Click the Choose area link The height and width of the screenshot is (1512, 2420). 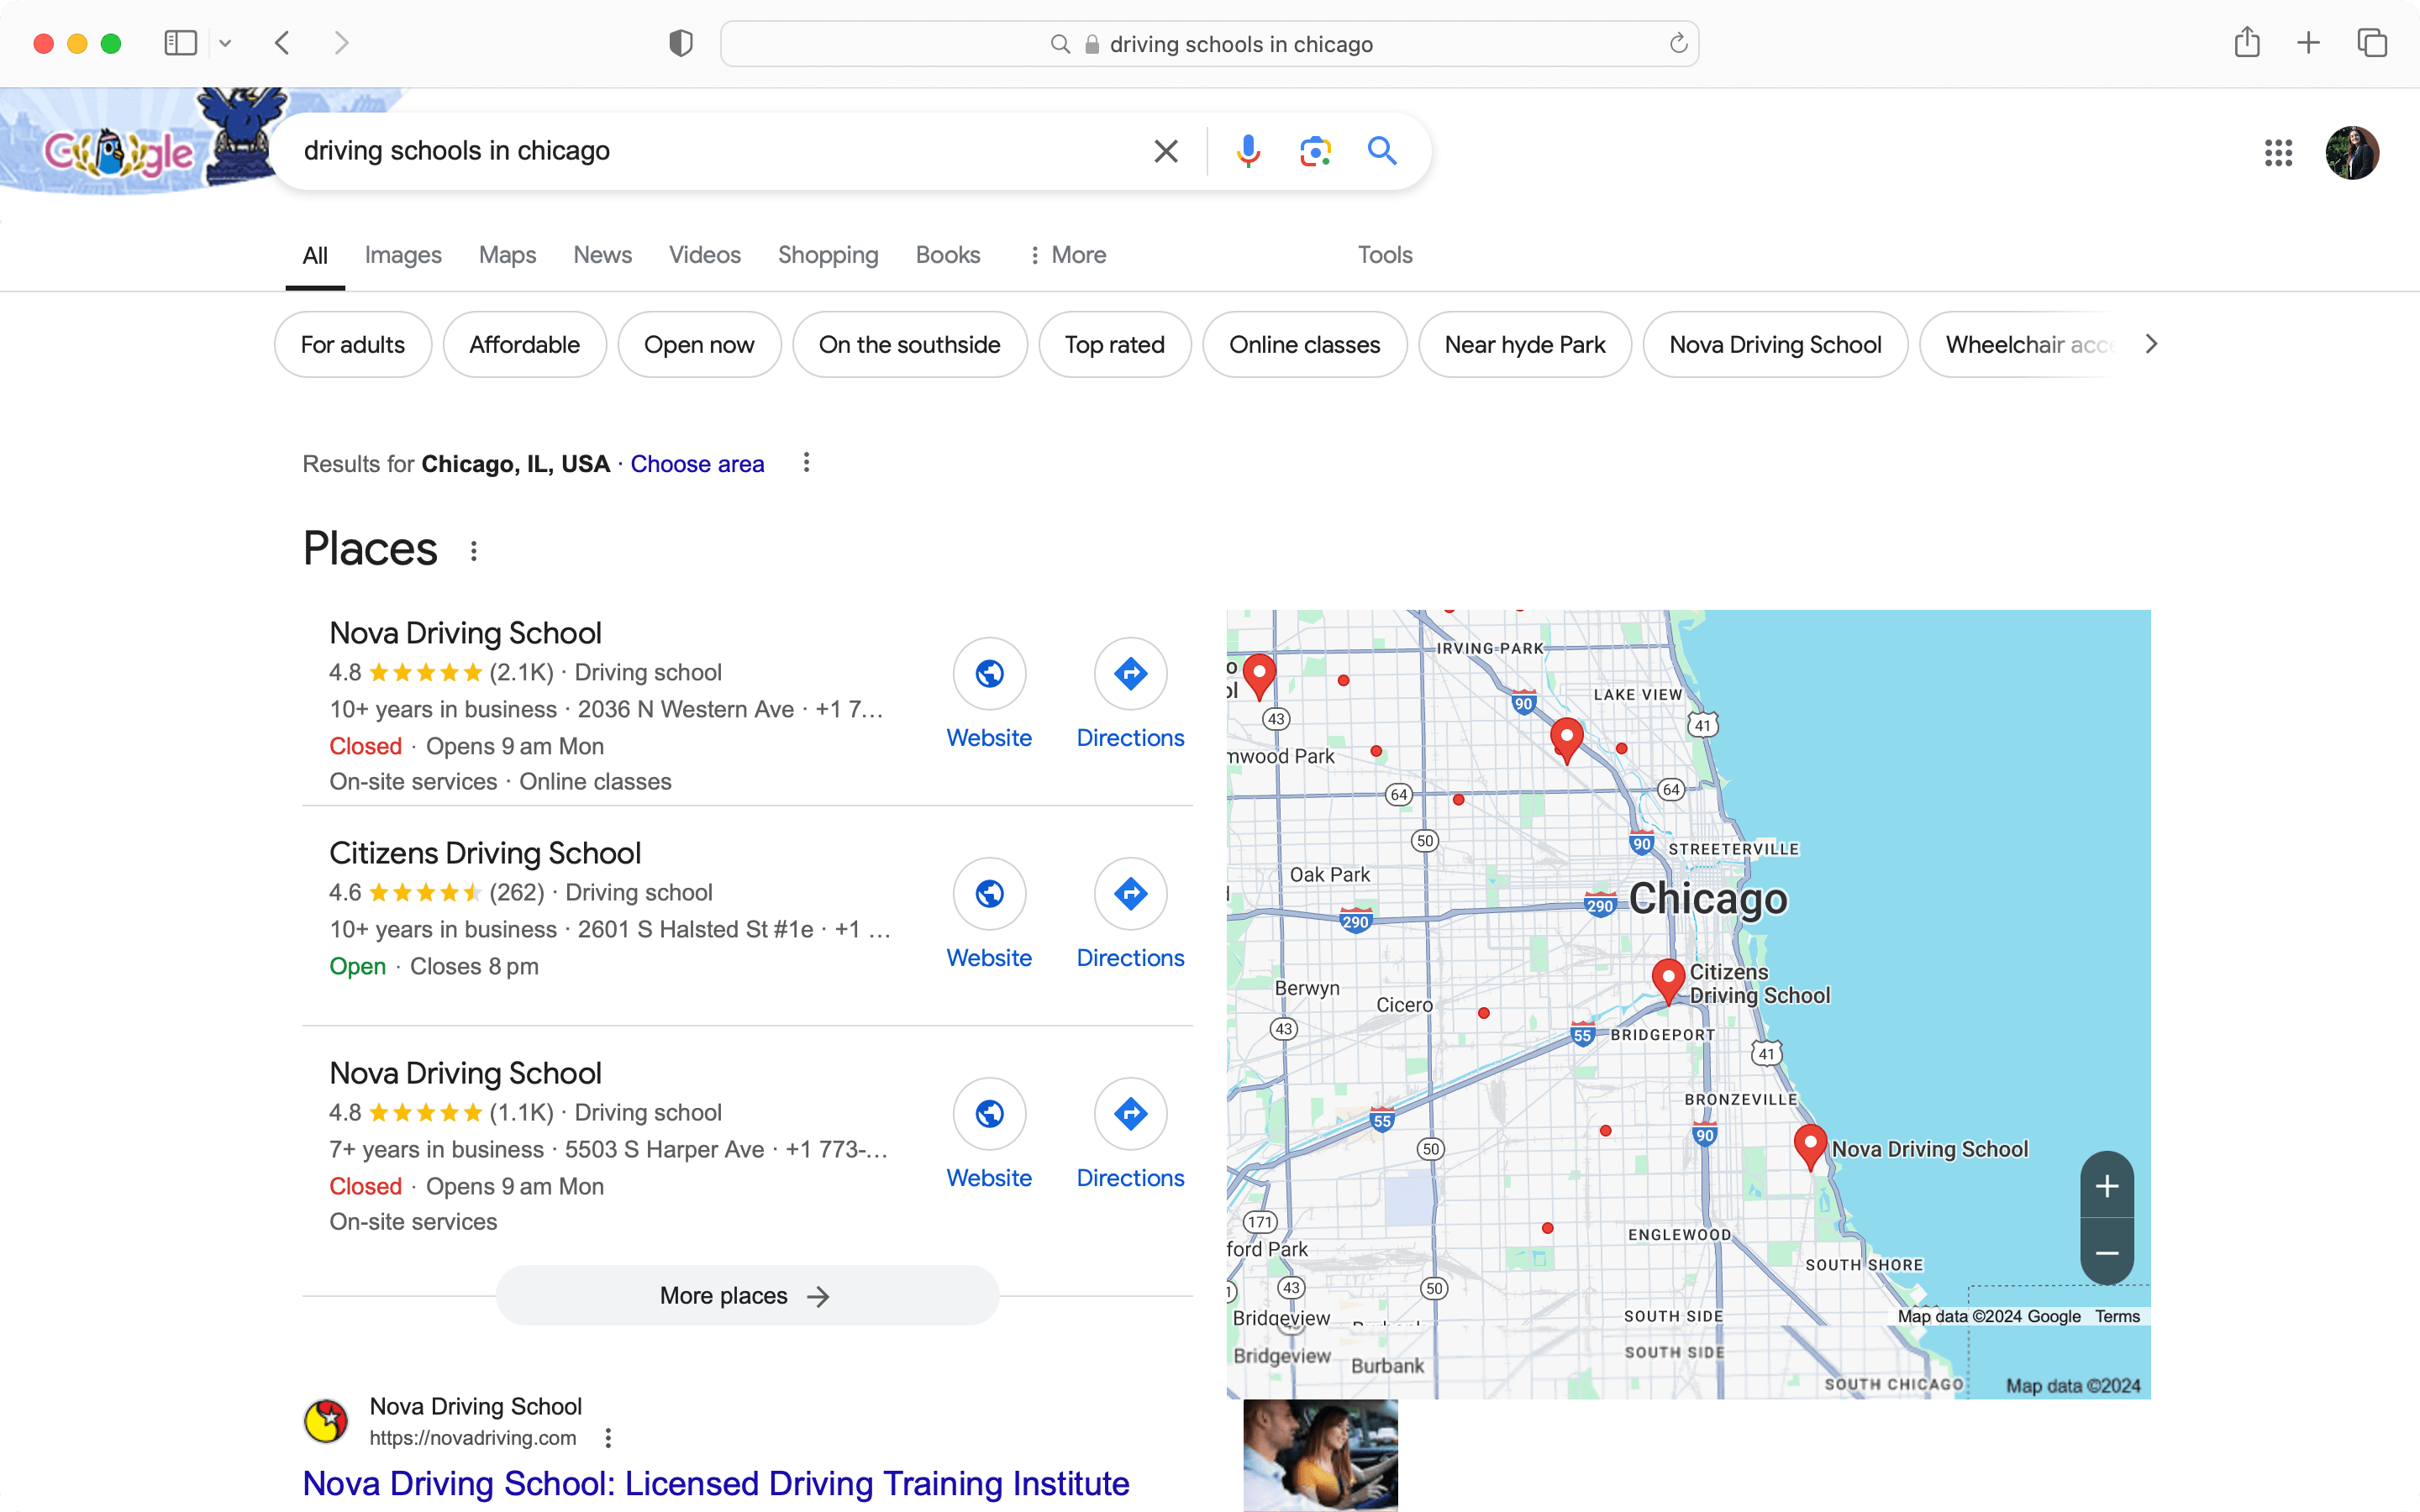(x=697, y=464)
